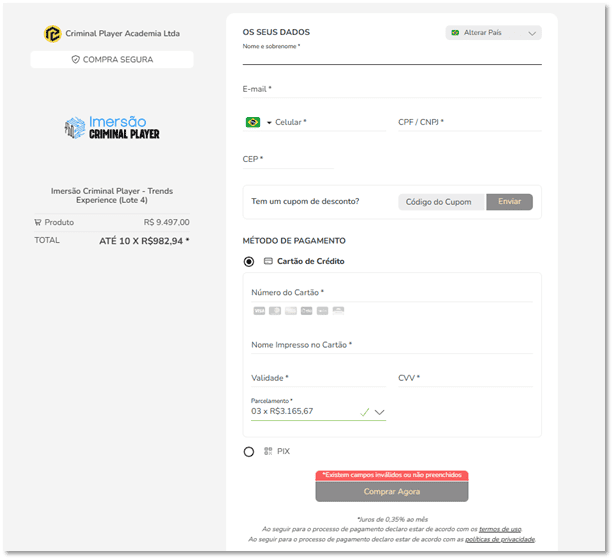Open the políticas de privacidade link
This screenshot has width=614, height=560.
pos(500,540)
